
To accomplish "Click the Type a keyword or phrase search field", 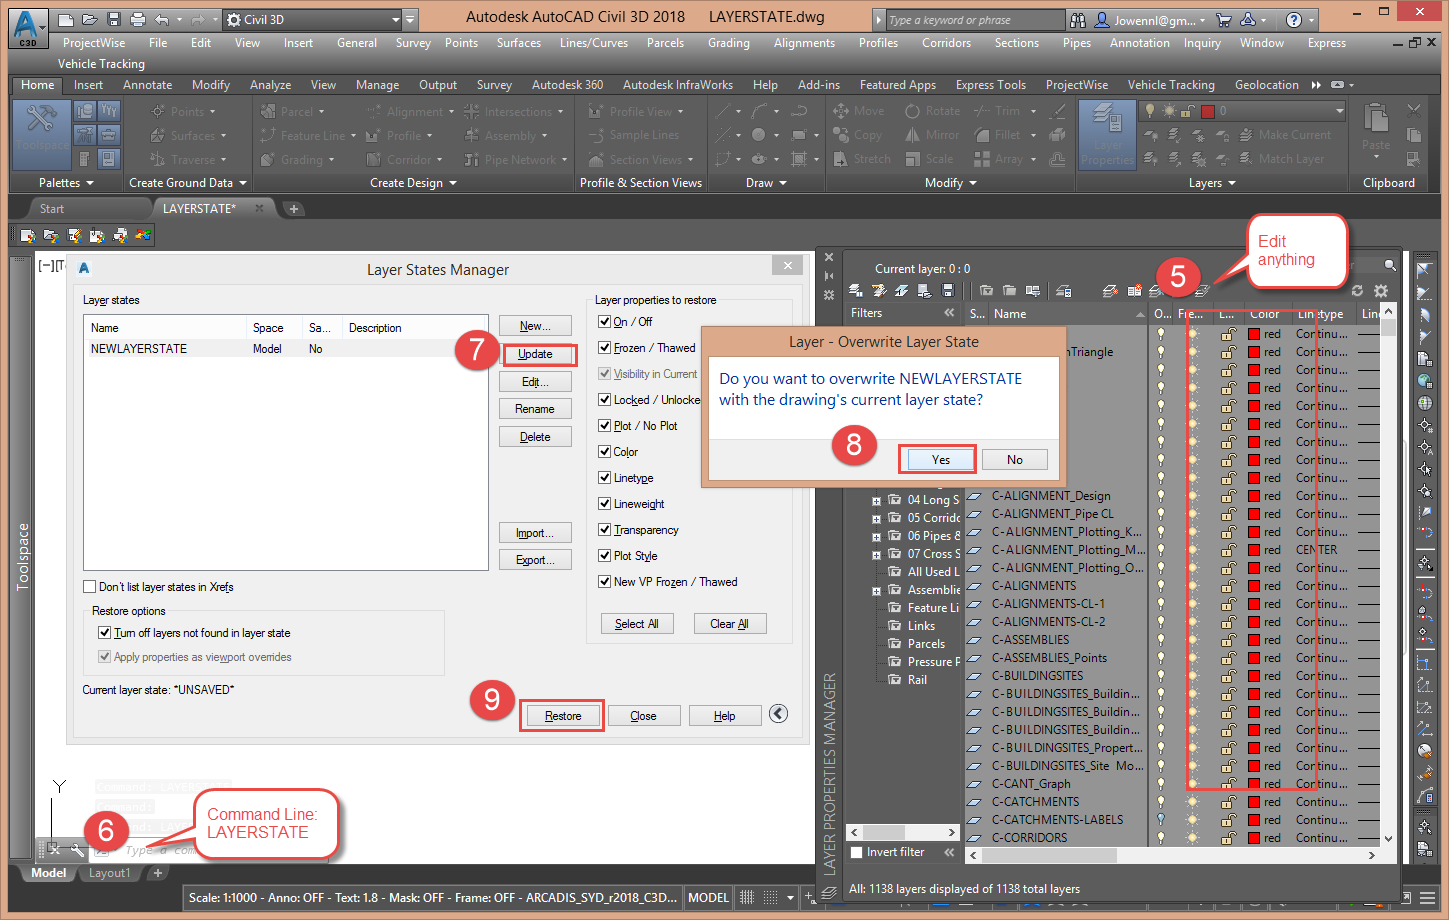I will tap(974, 20).
